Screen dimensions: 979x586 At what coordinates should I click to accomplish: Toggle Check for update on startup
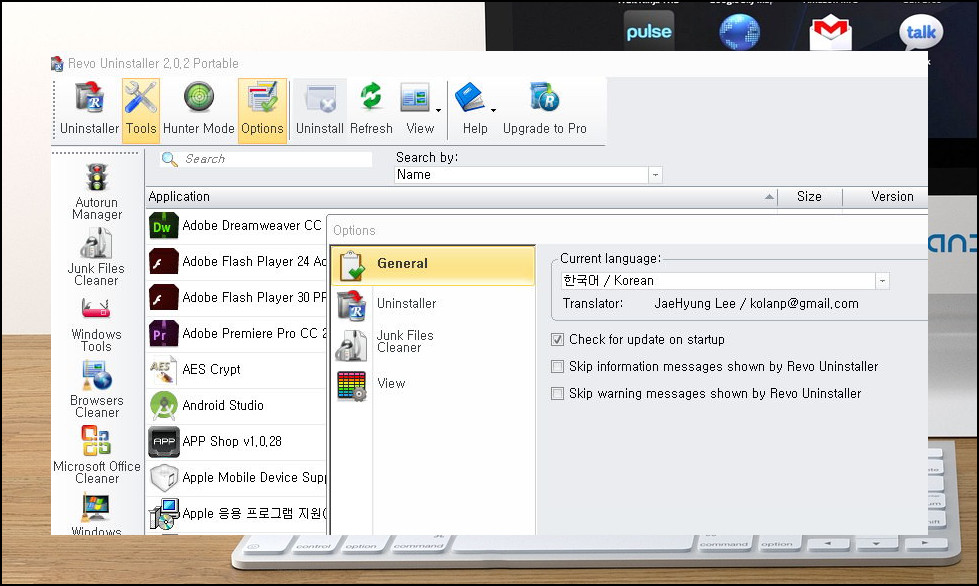[558, 339]
